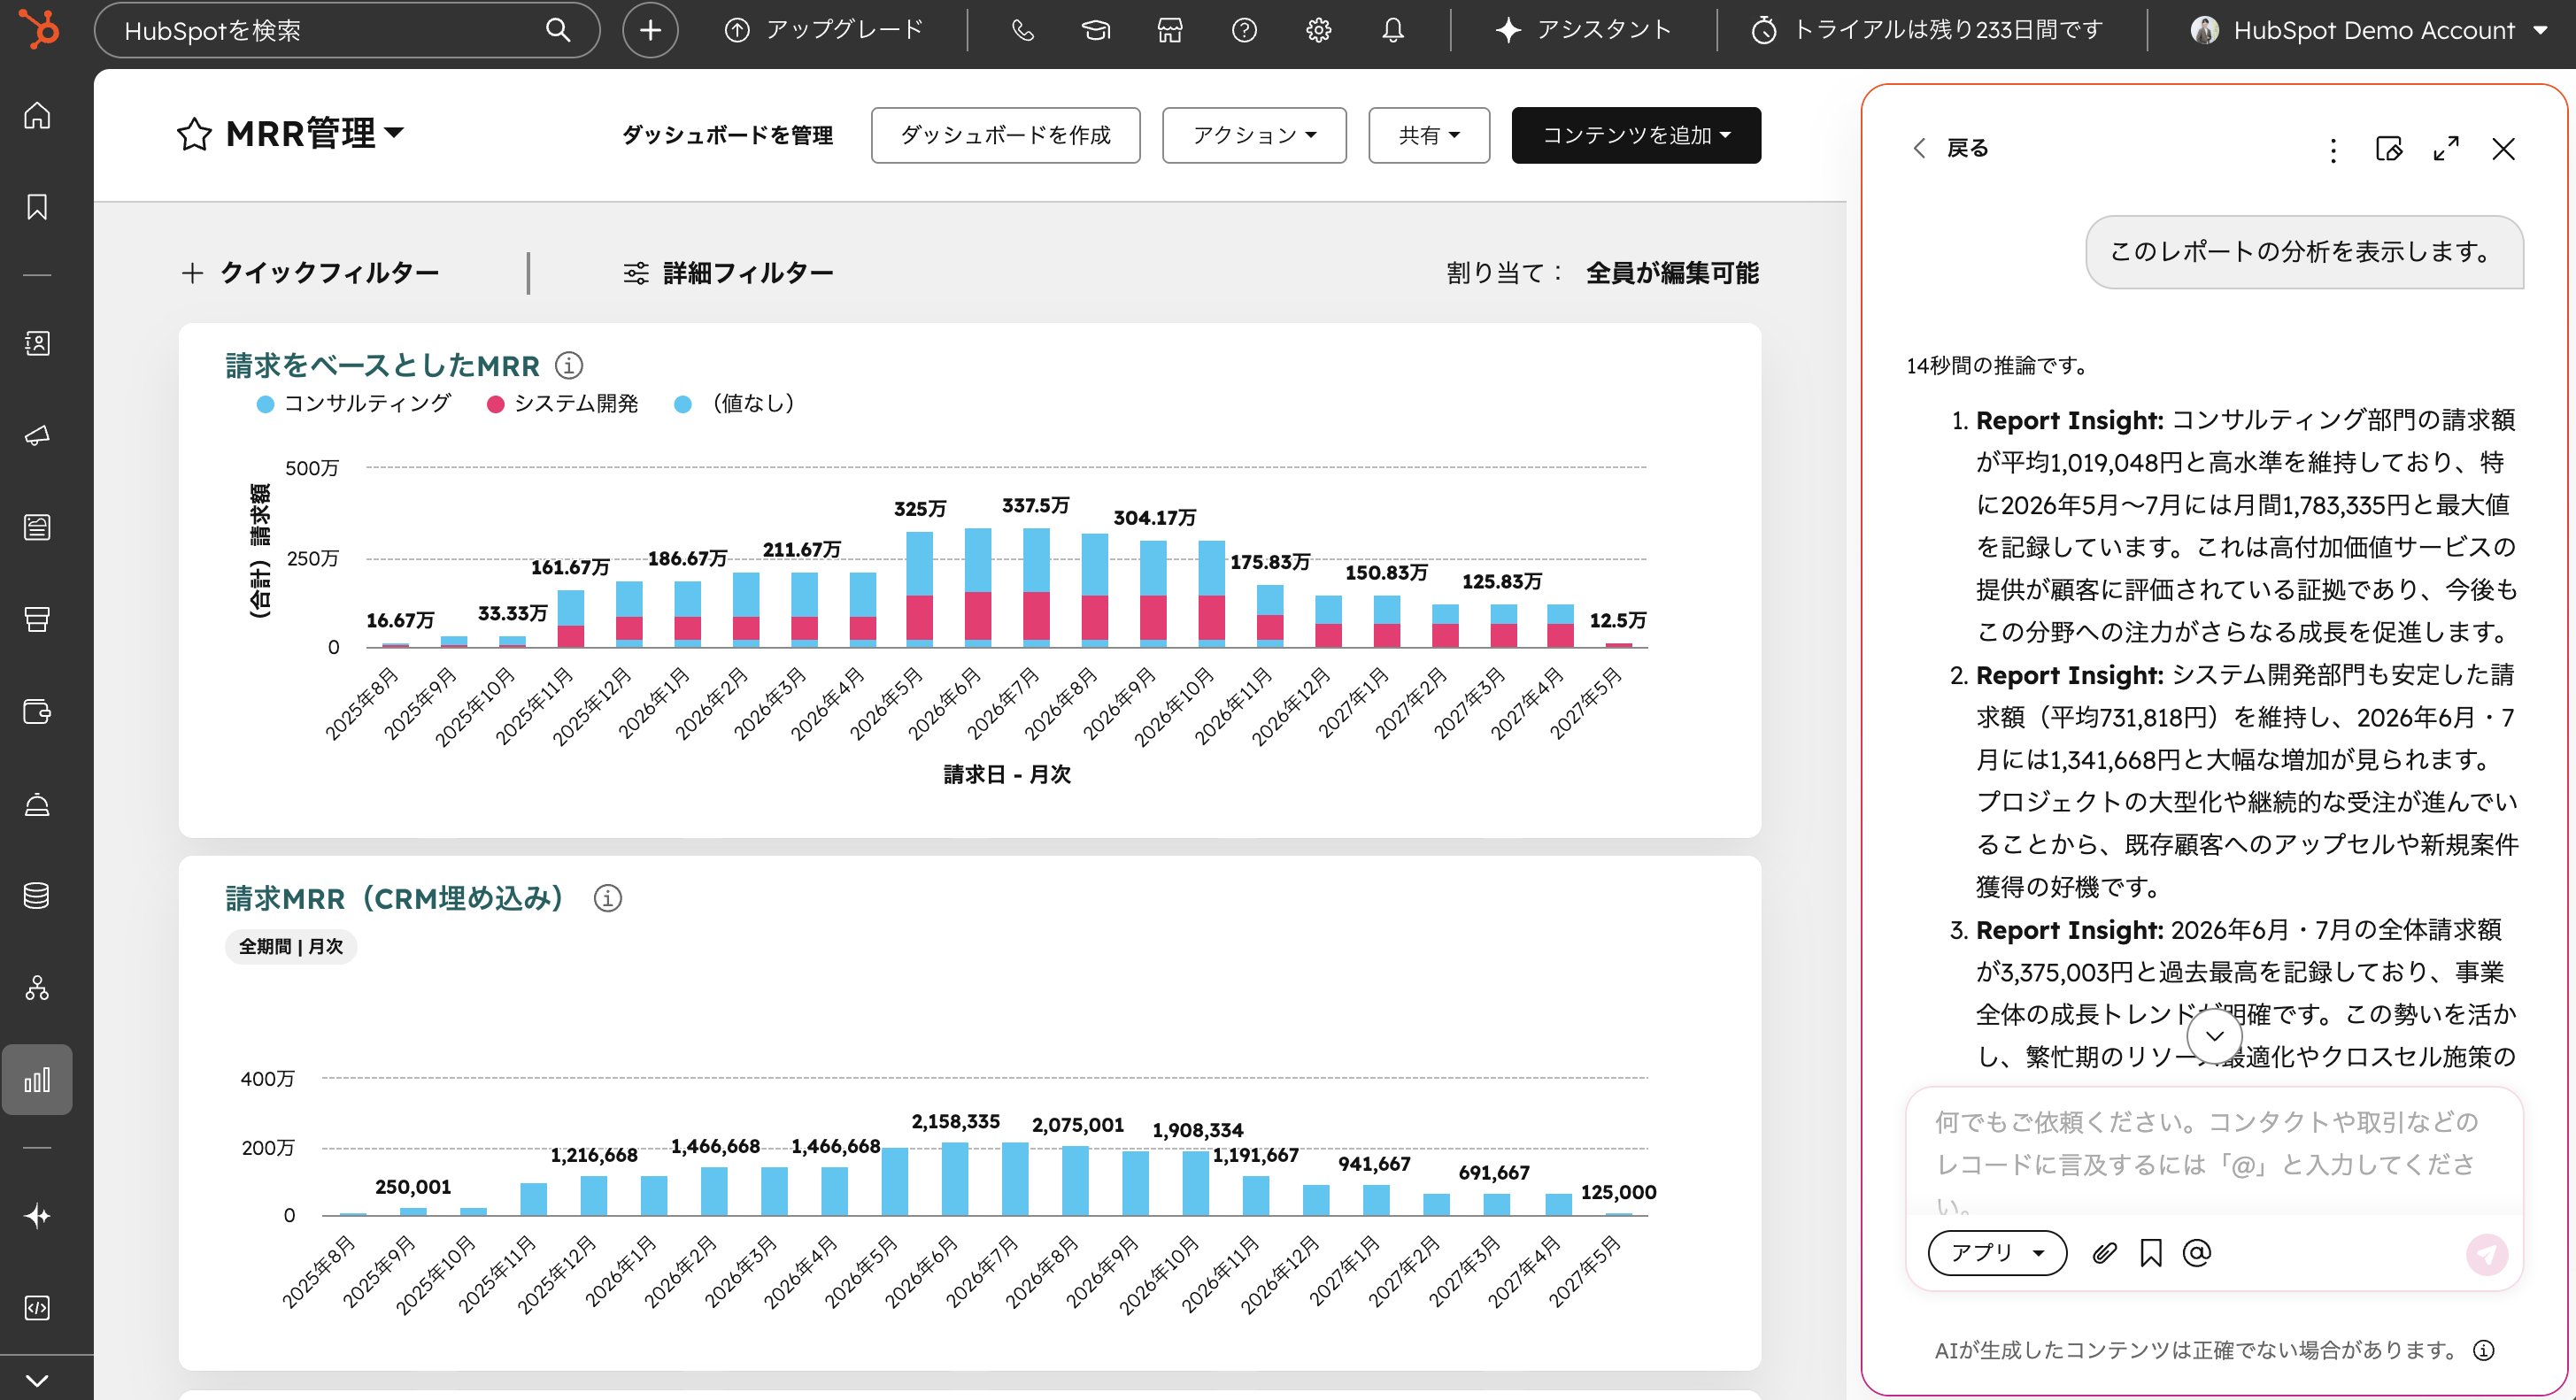Insert an @ mention in the assistant message box

[x=2197, y=1253]
